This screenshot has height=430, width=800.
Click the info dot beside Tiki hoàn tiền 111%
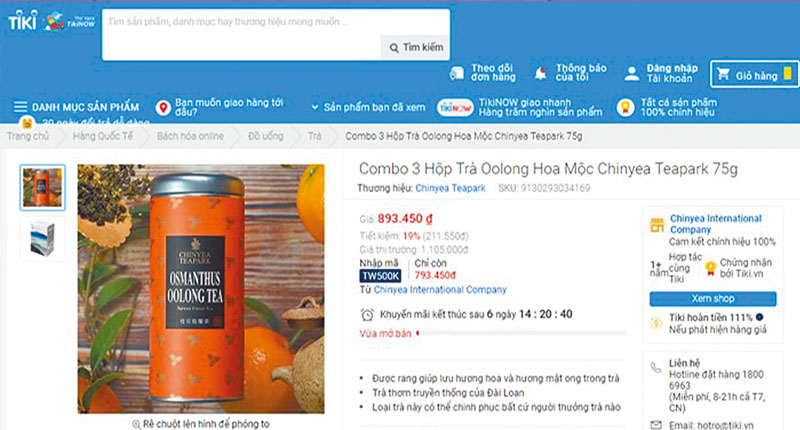click(x=760, y=317)
